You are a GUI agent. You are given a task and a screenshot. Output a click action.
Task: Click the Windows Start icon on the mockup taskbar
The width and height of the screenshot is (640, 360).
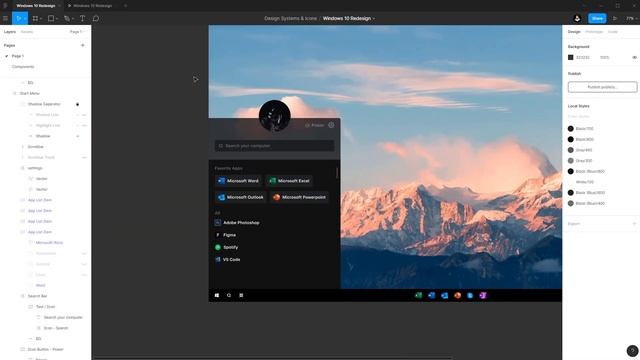217,295
